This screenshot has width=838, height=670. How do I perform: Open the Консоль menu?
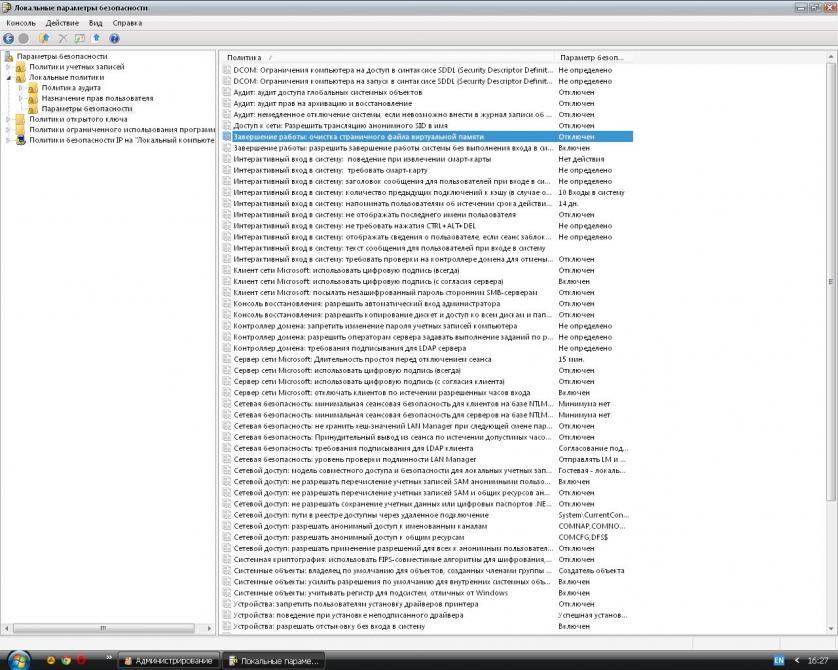point(21,22)
